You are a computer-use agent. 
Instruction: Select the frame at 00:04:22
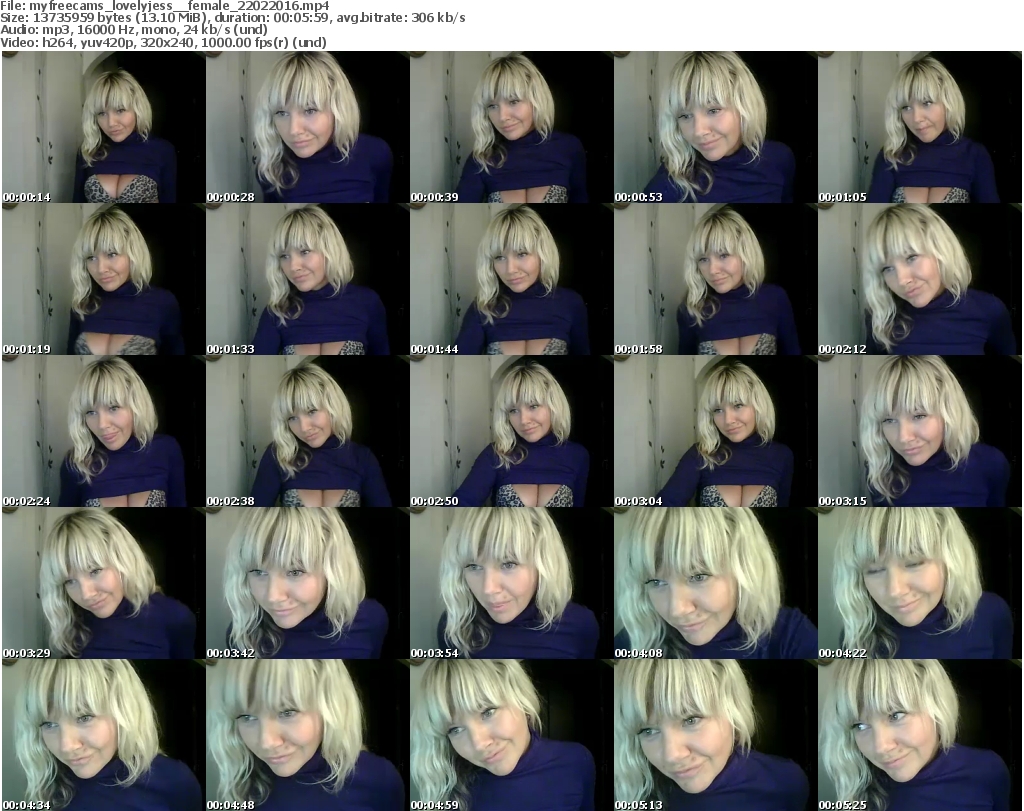(920, 583)
